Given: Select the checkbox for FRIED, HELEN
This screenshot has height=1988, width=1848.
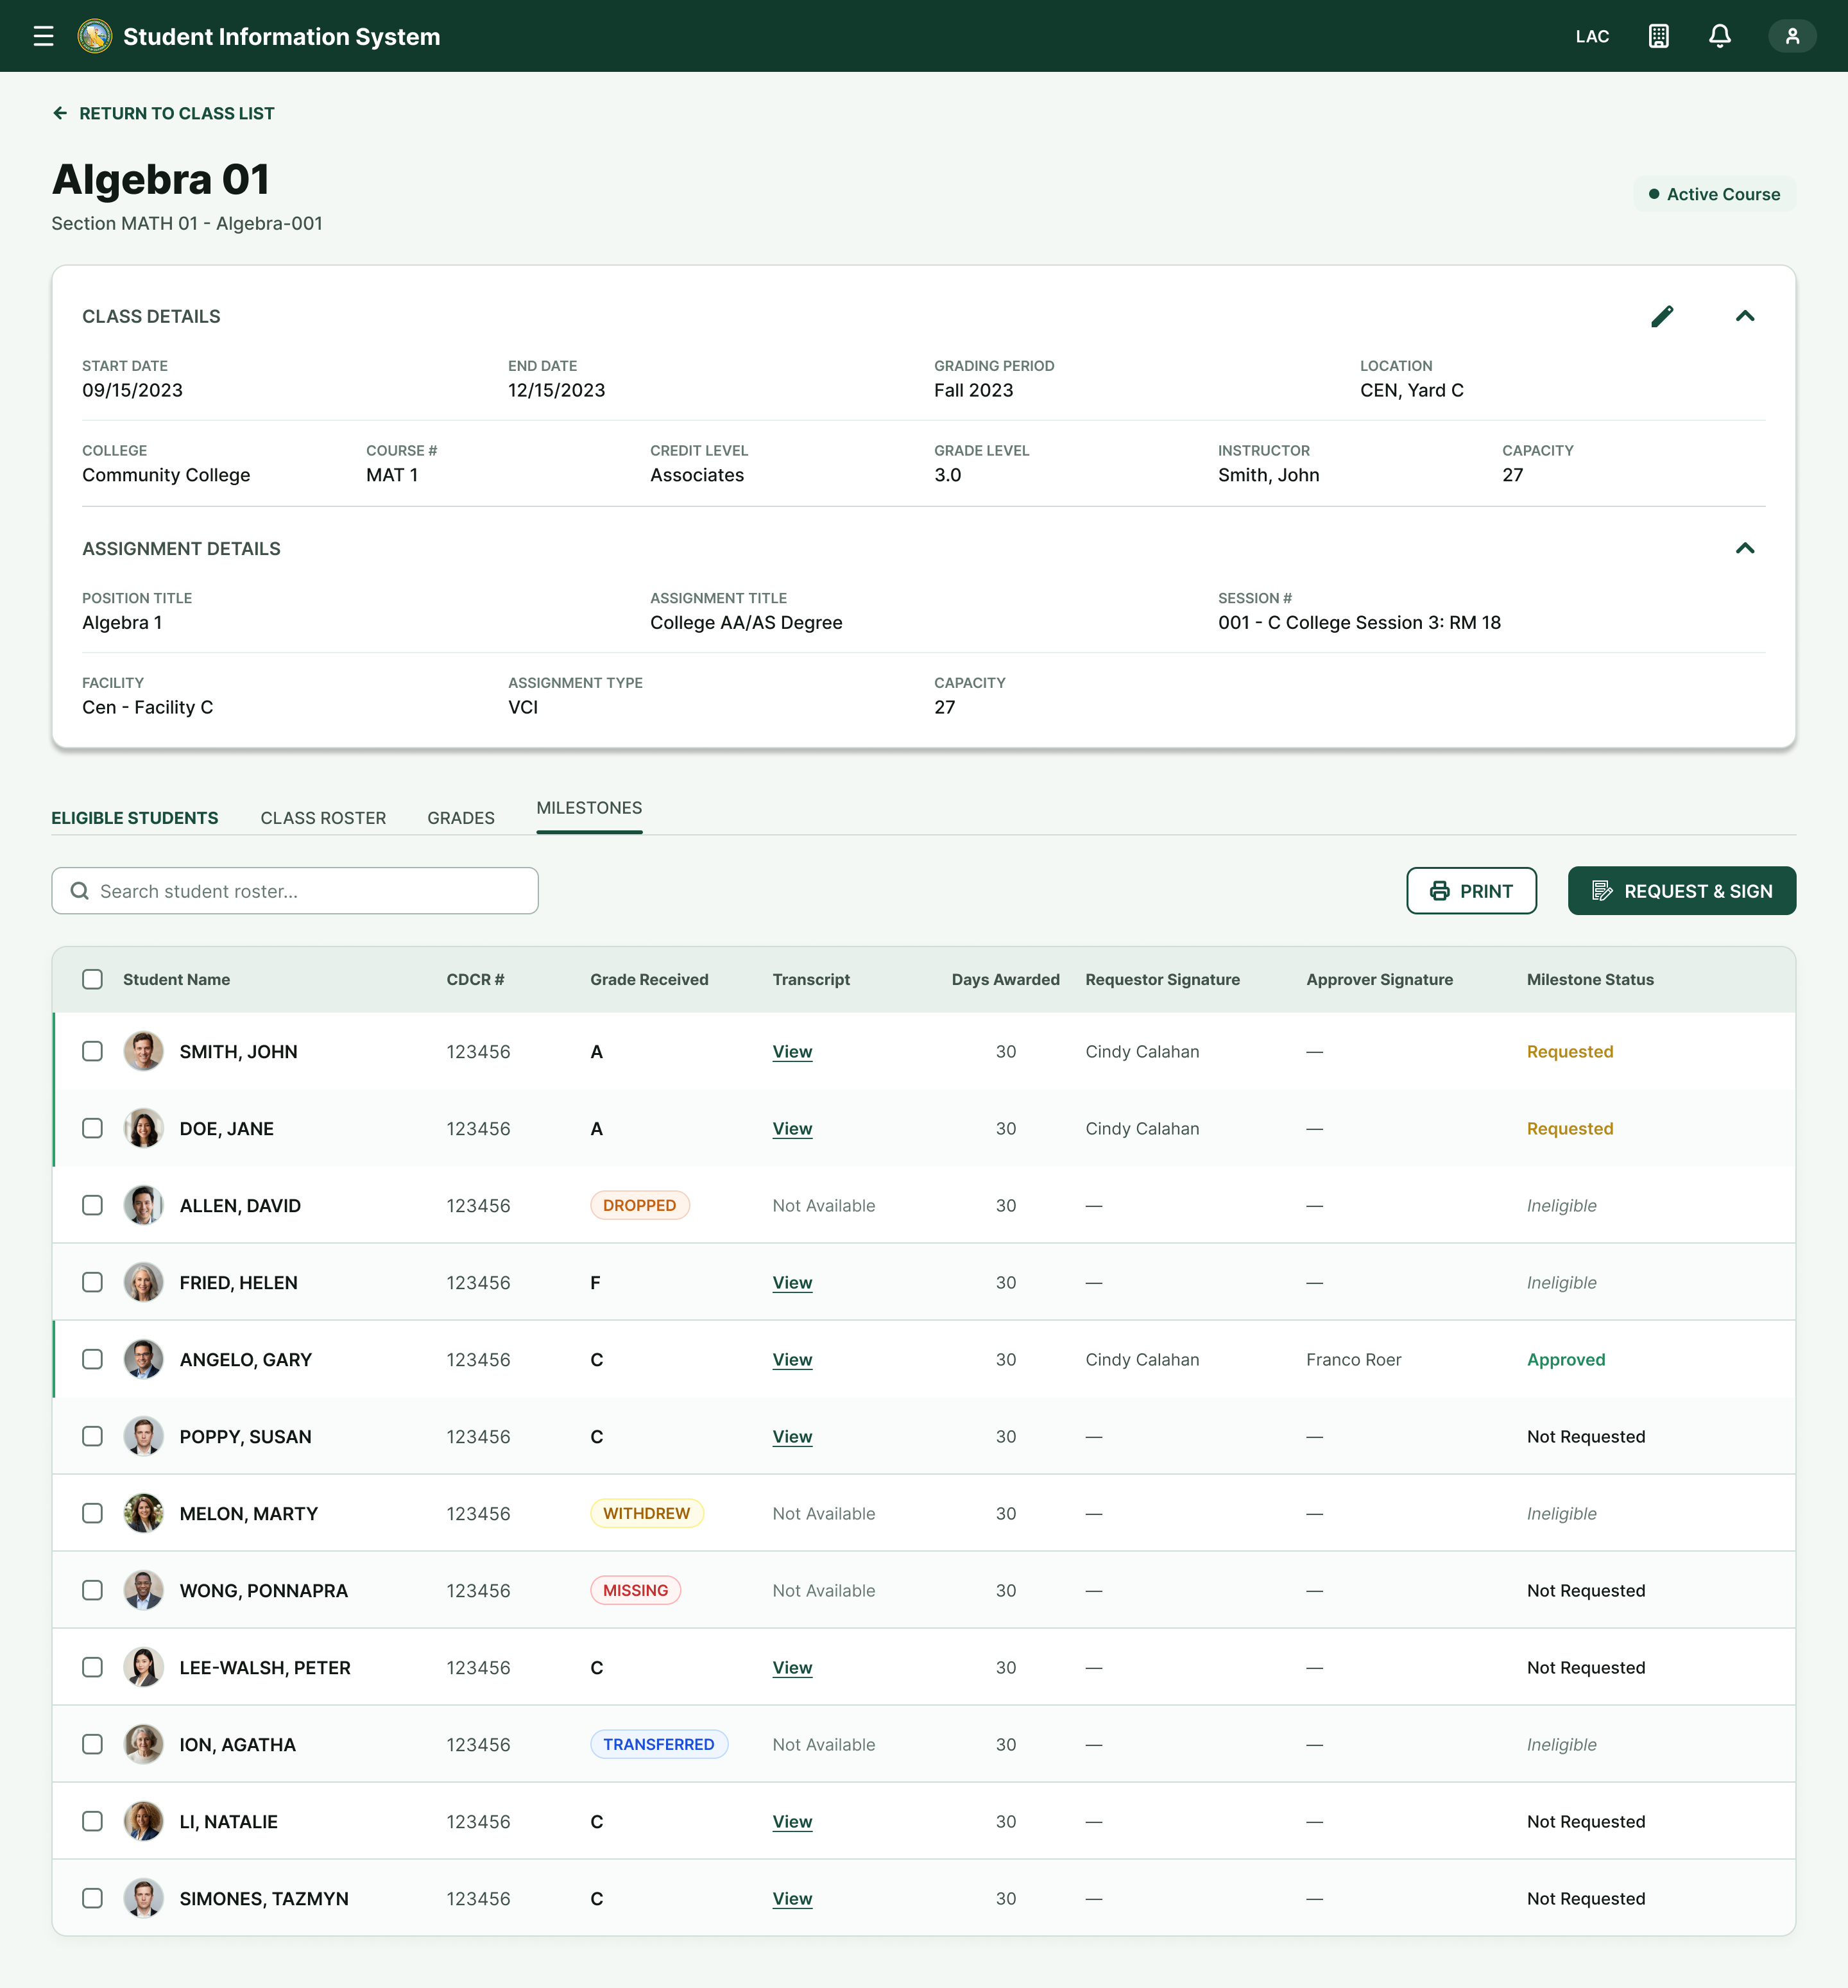Looking at the screenshot, I should 92,1282.
